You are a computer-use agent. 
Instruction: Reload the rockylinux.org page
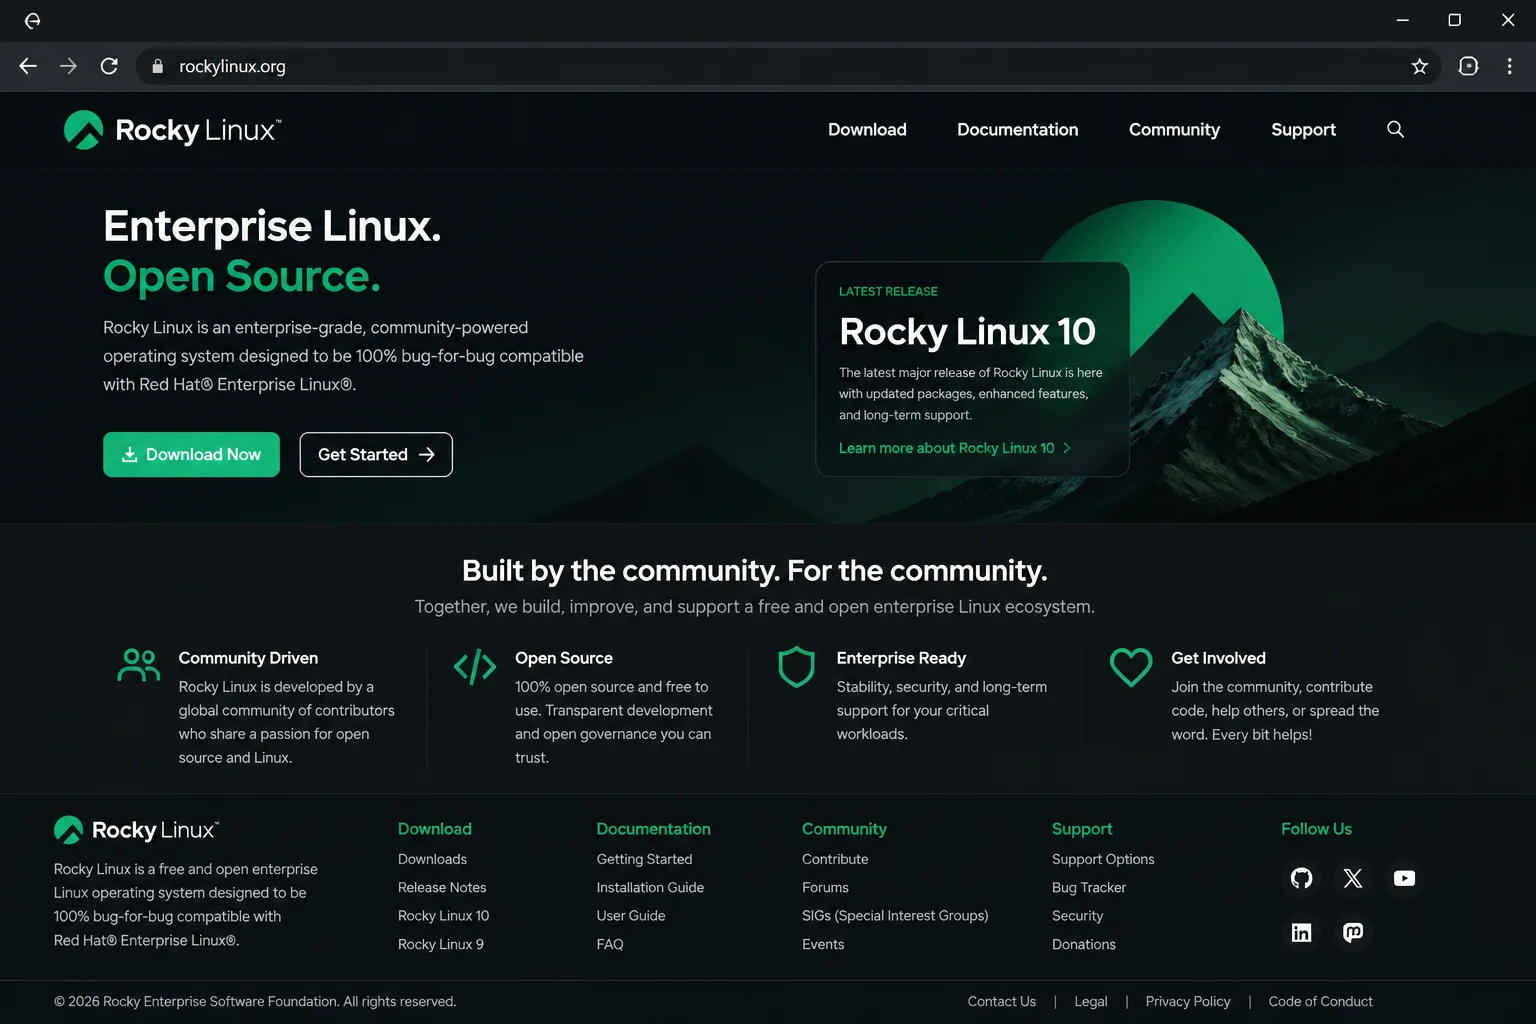[x=109, y=66]
